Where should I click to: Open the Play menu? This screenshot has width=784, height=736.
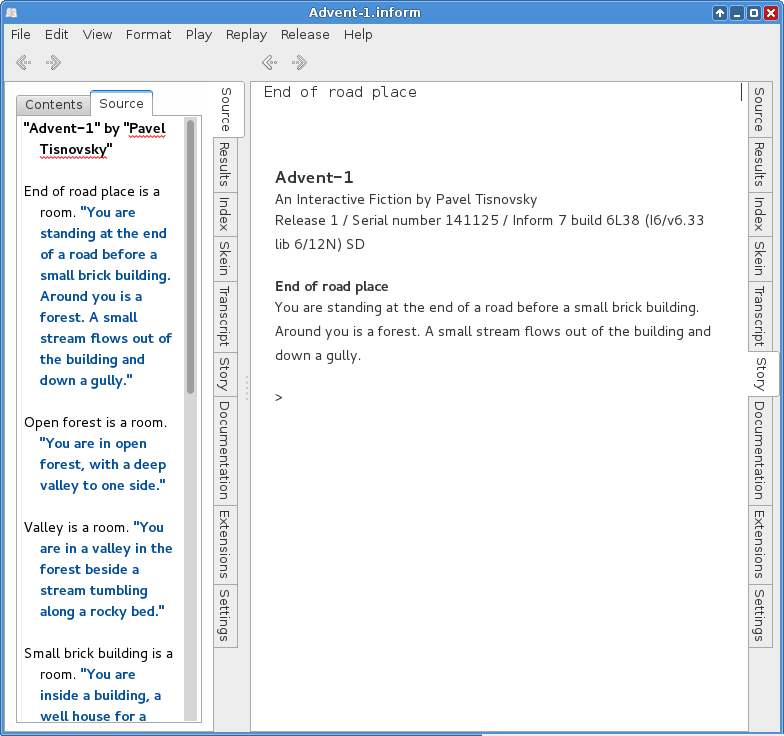click(x=198, y=34)
